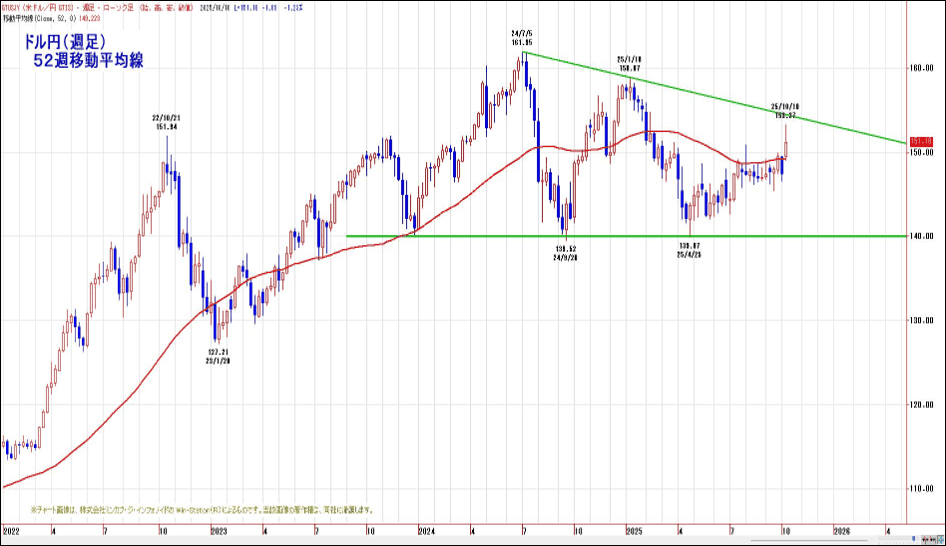Click the 160.00 price axis label
Image resolution: width=946 pixels, height=546 pixels.
coord(920,69)
